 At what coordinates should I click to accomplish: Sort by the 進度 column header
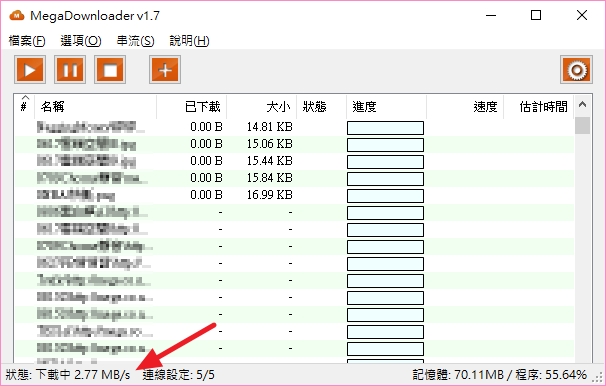[x=386, y=106]
